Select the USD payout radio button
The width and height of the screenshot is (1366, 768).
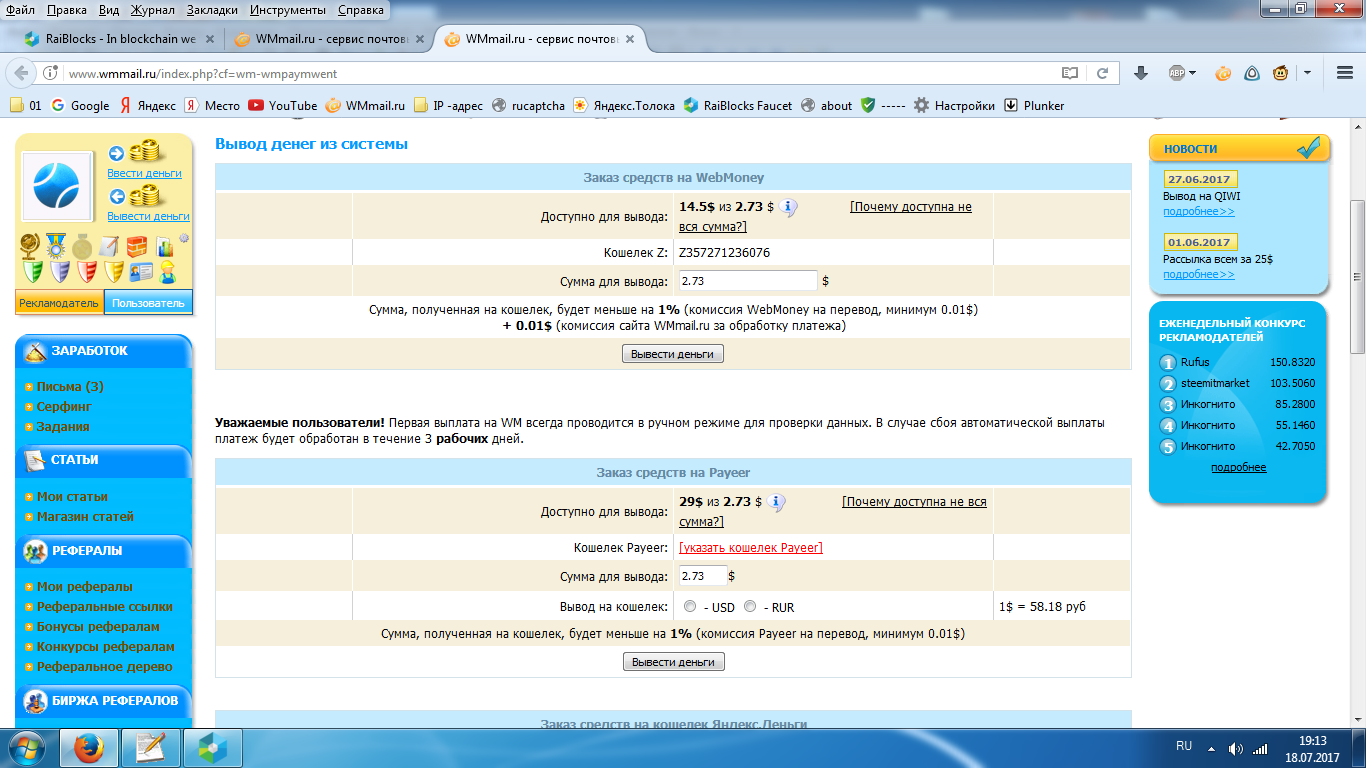pos(690,606)
